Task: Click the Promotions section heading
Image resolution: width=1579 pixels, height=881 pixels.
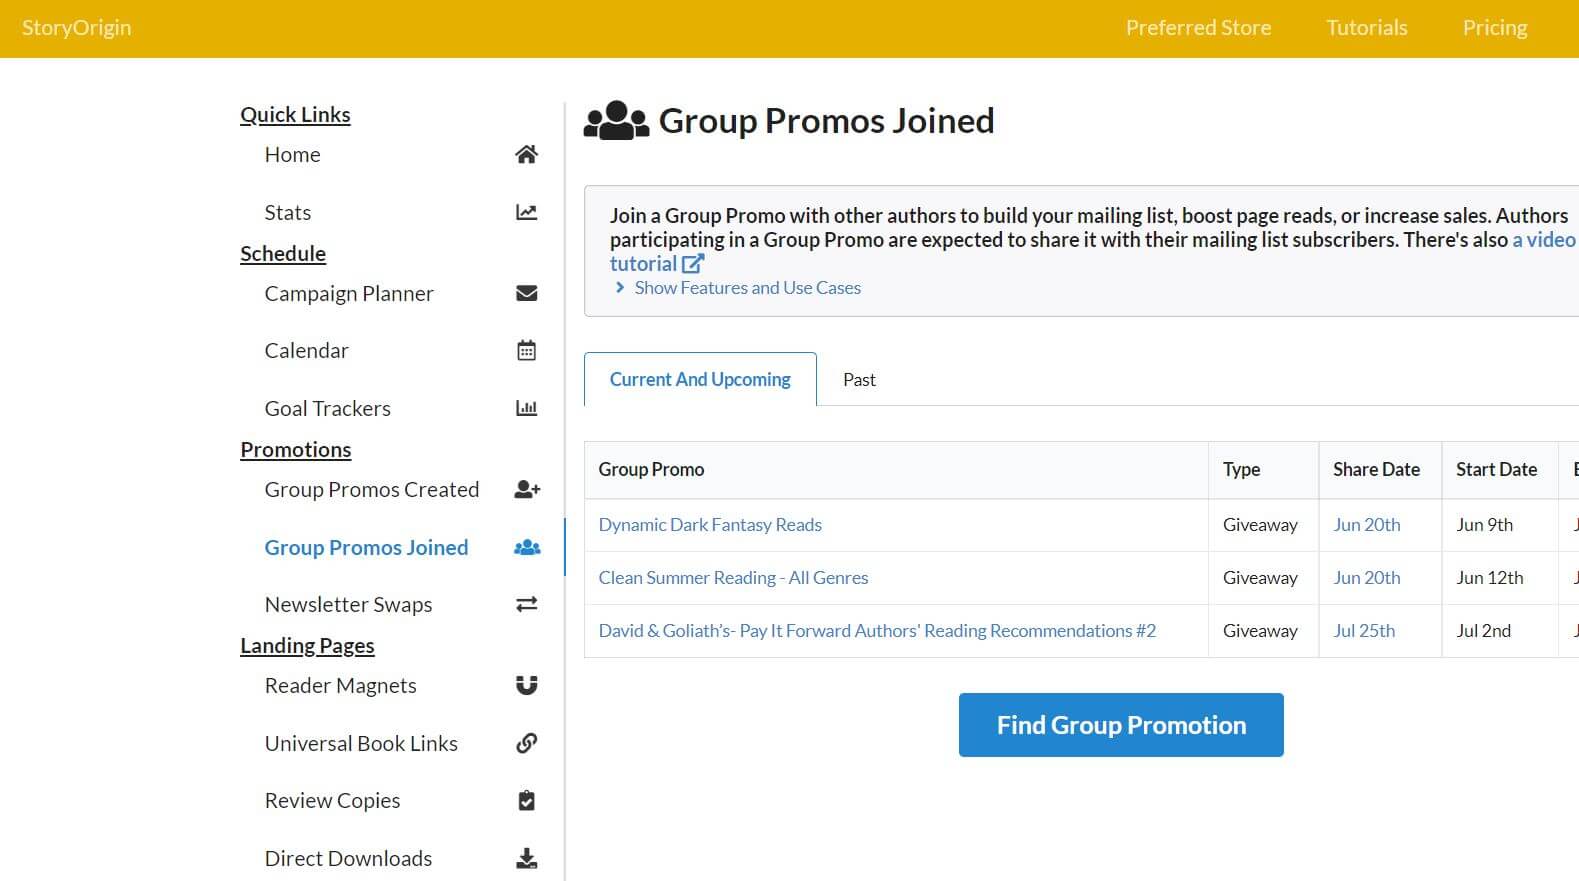Action: [296, 450]
